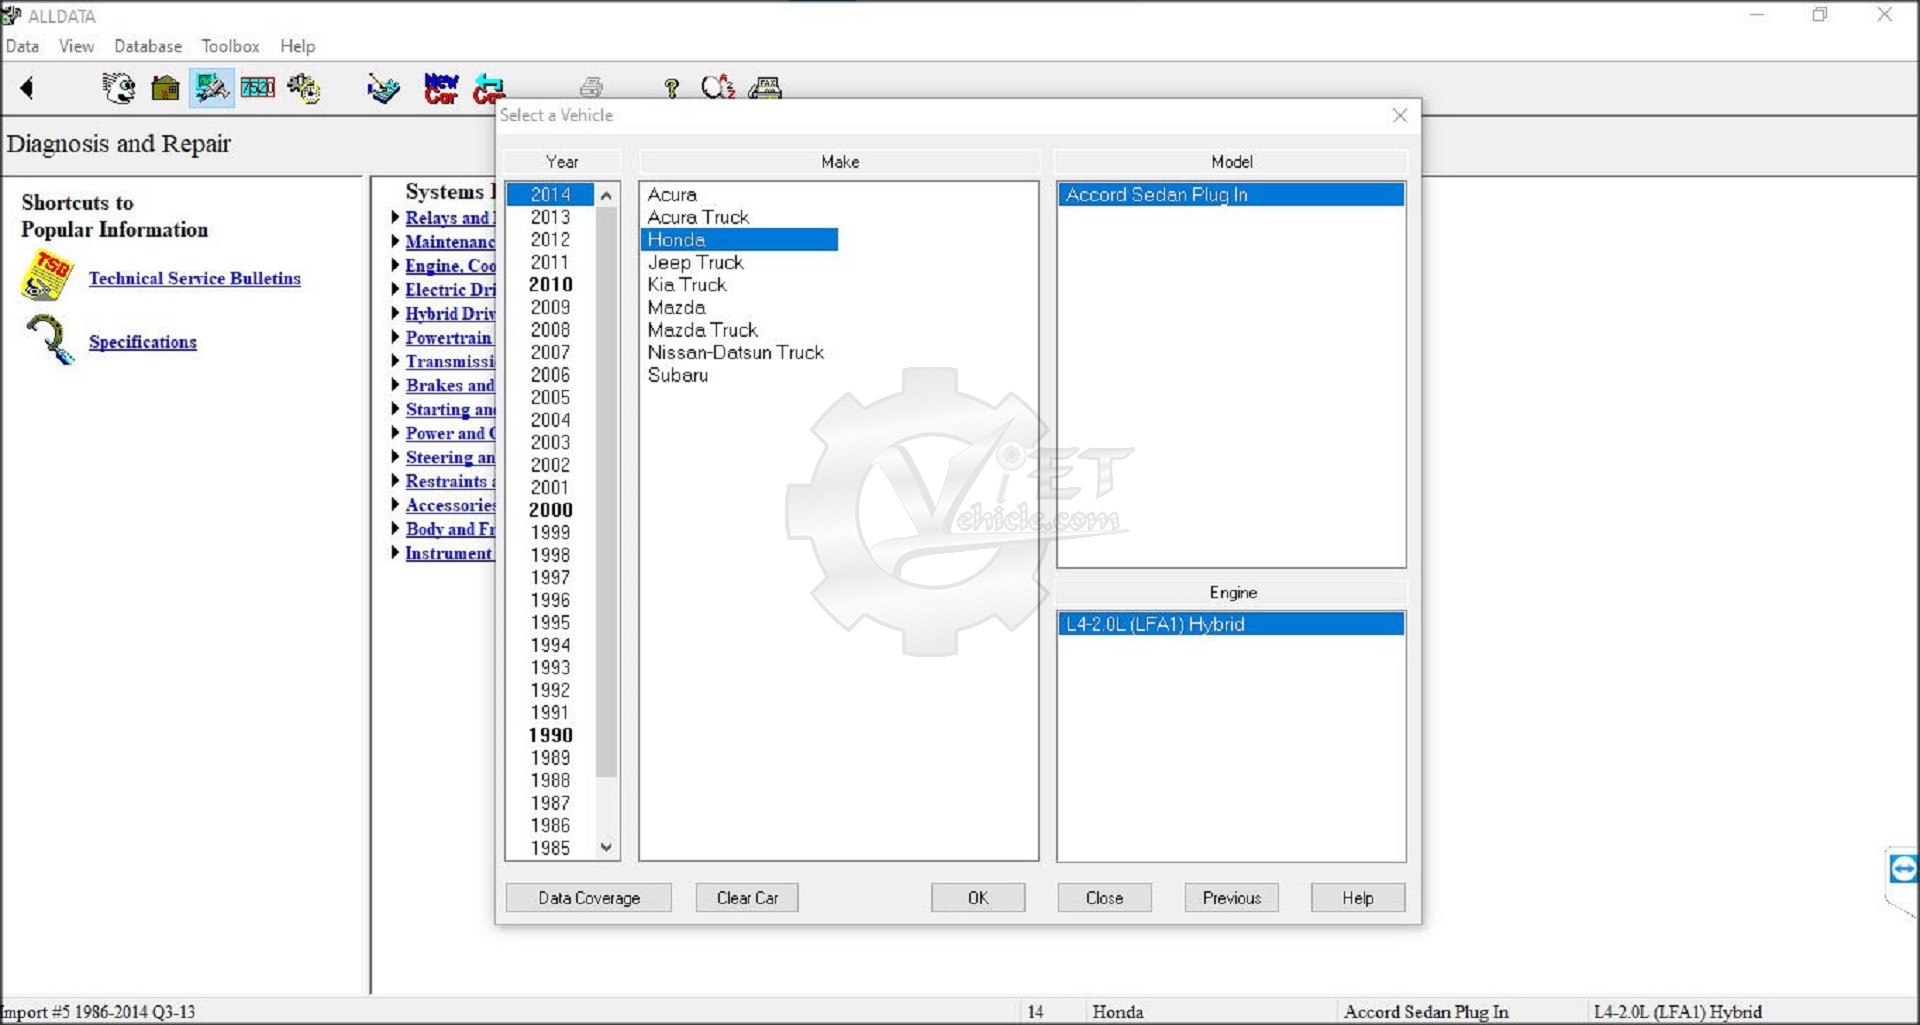Click the FAX machine toolbar icon
Screen dimensions: 1920x1025
click(x=765, y=88)
